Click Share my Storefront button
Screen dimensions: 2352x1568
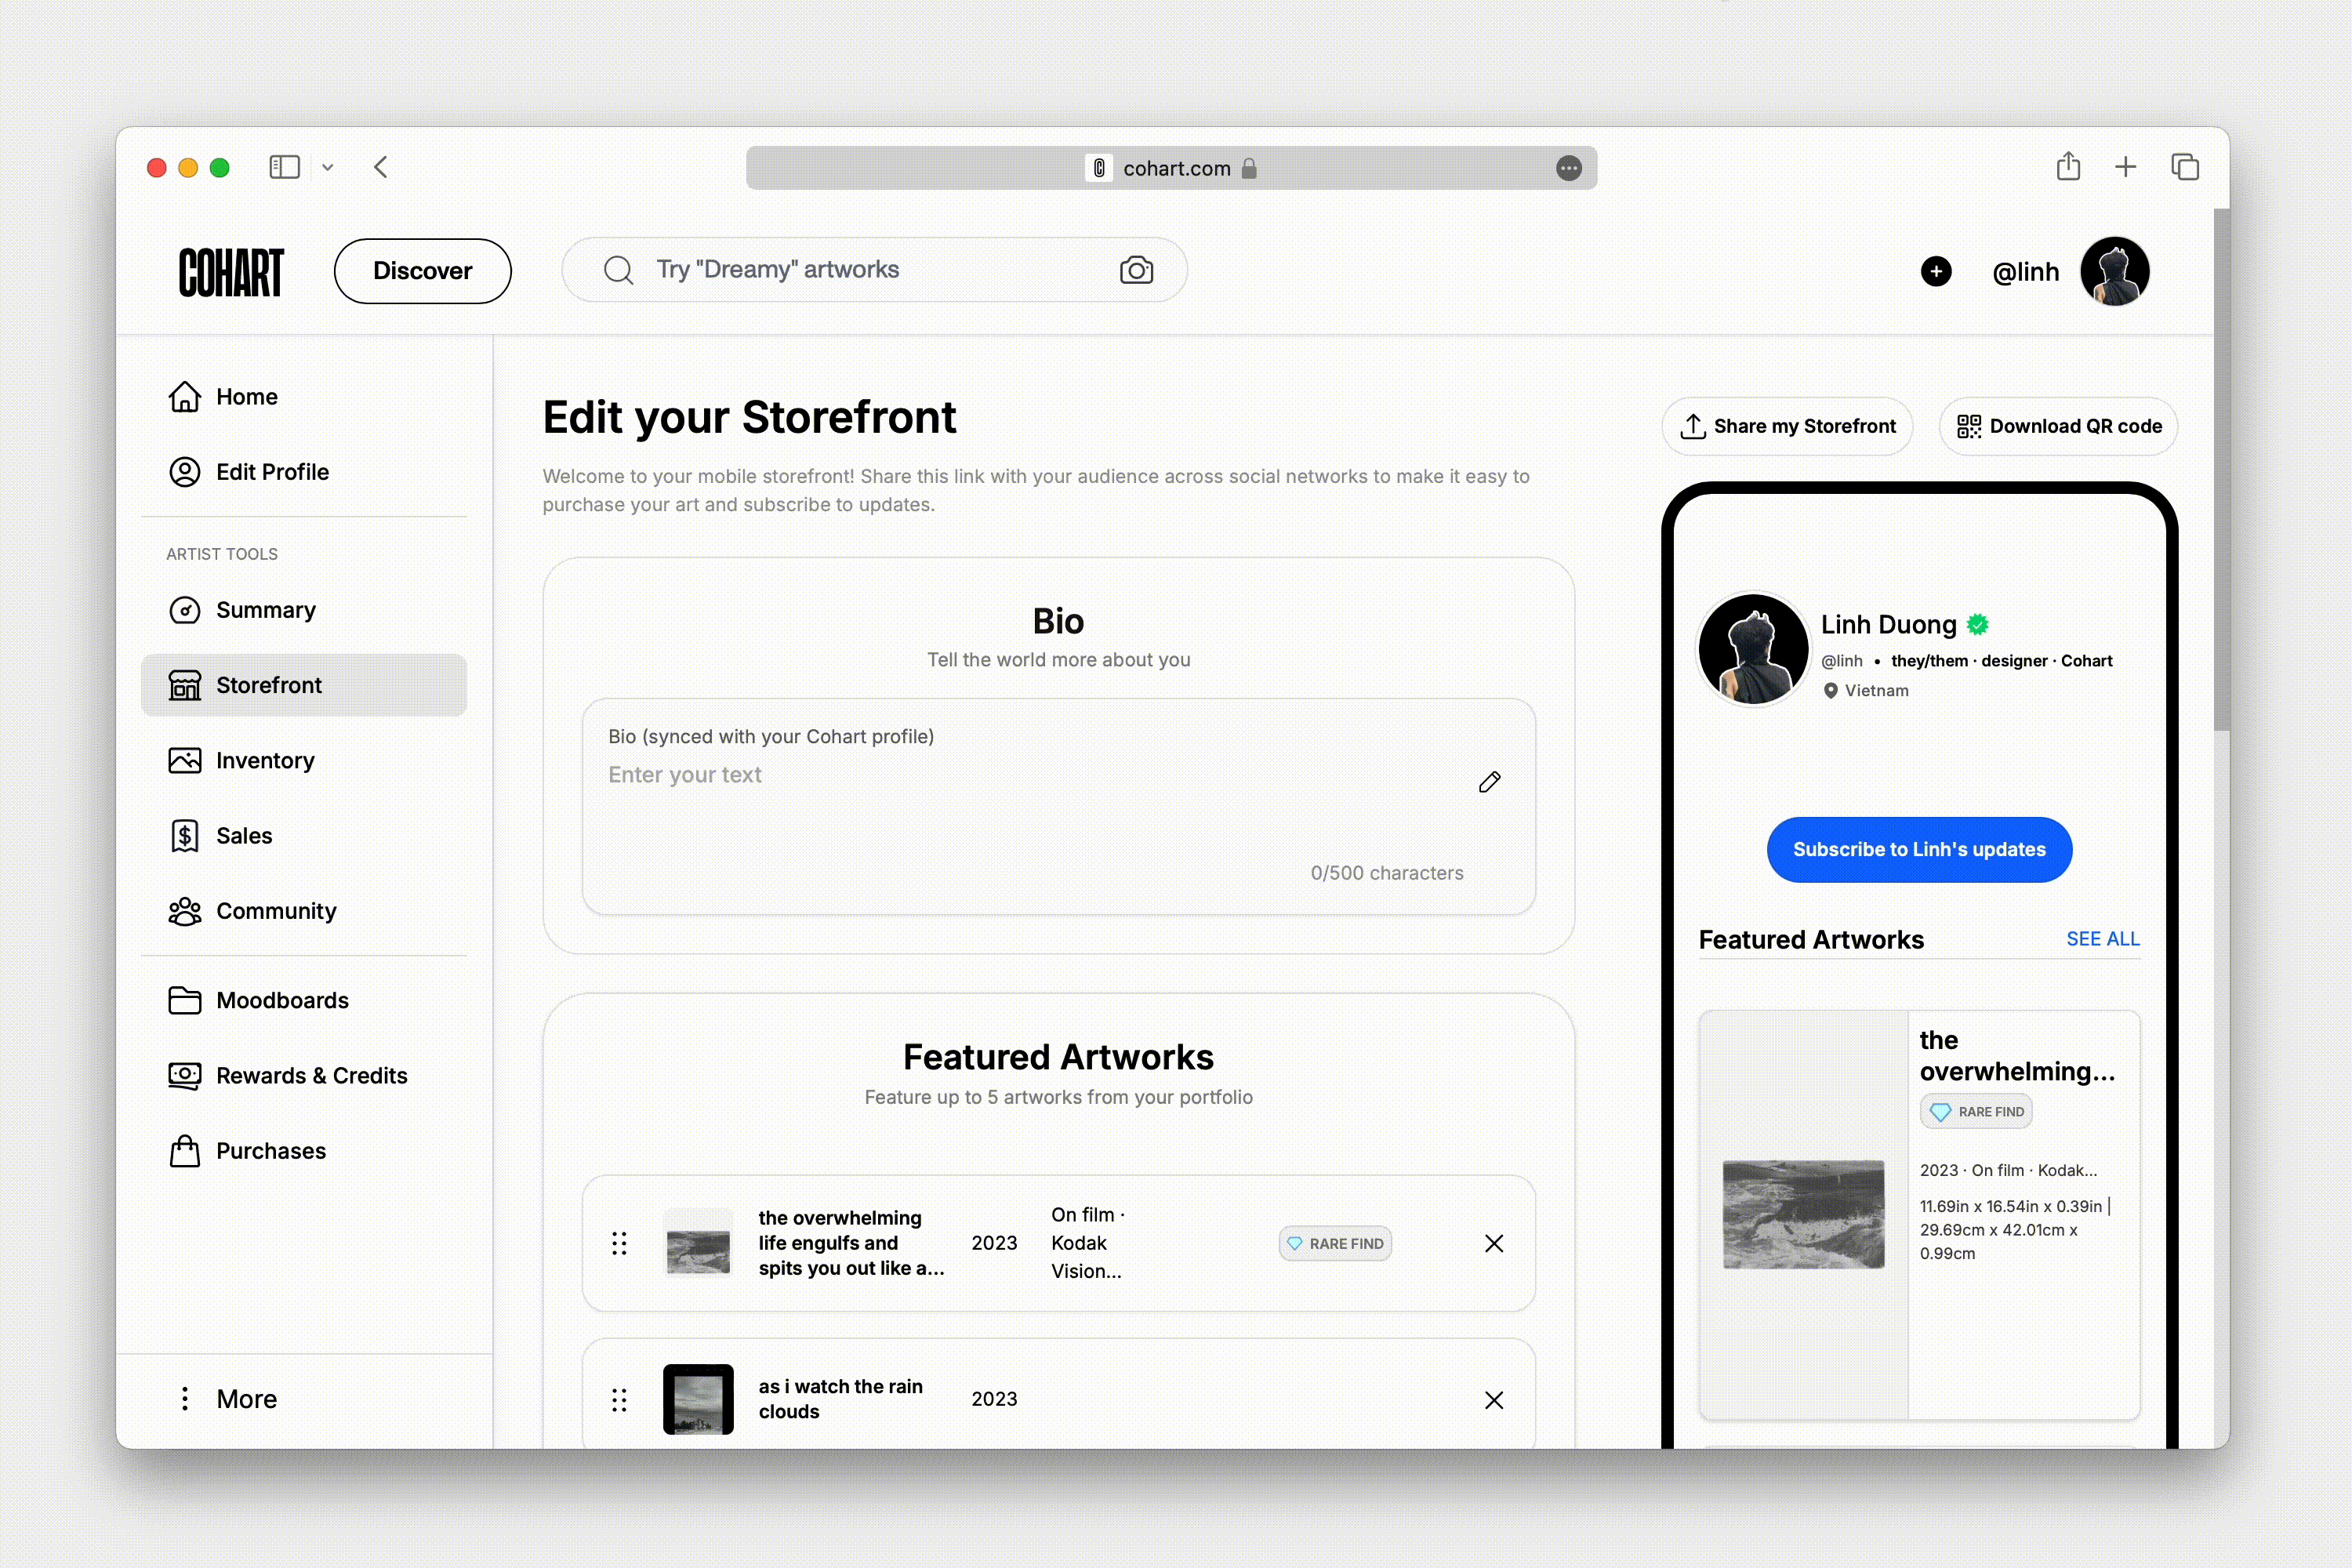[1787, 425]
